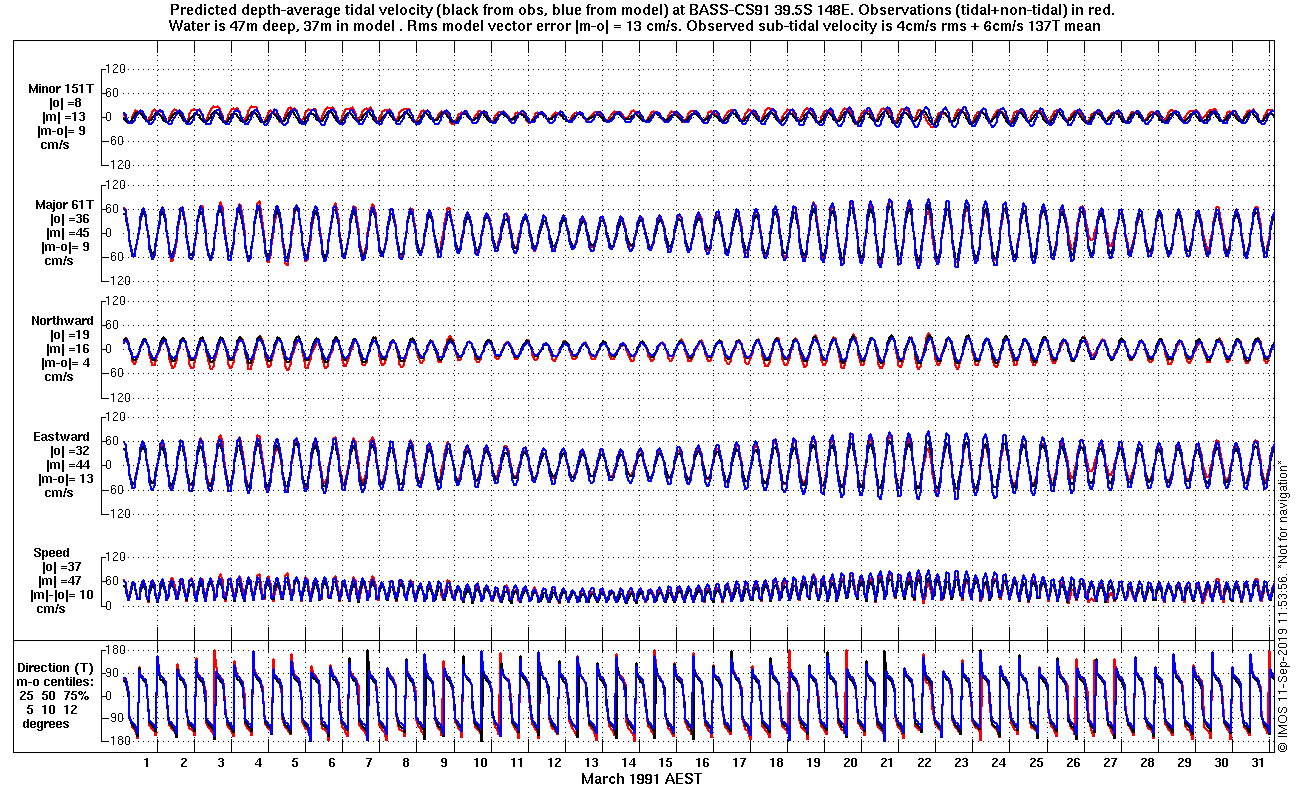The width and height of the screenshot is (1300, 800).
Task: Click day 1 on the date axis
Action: (x=146, y=763)
